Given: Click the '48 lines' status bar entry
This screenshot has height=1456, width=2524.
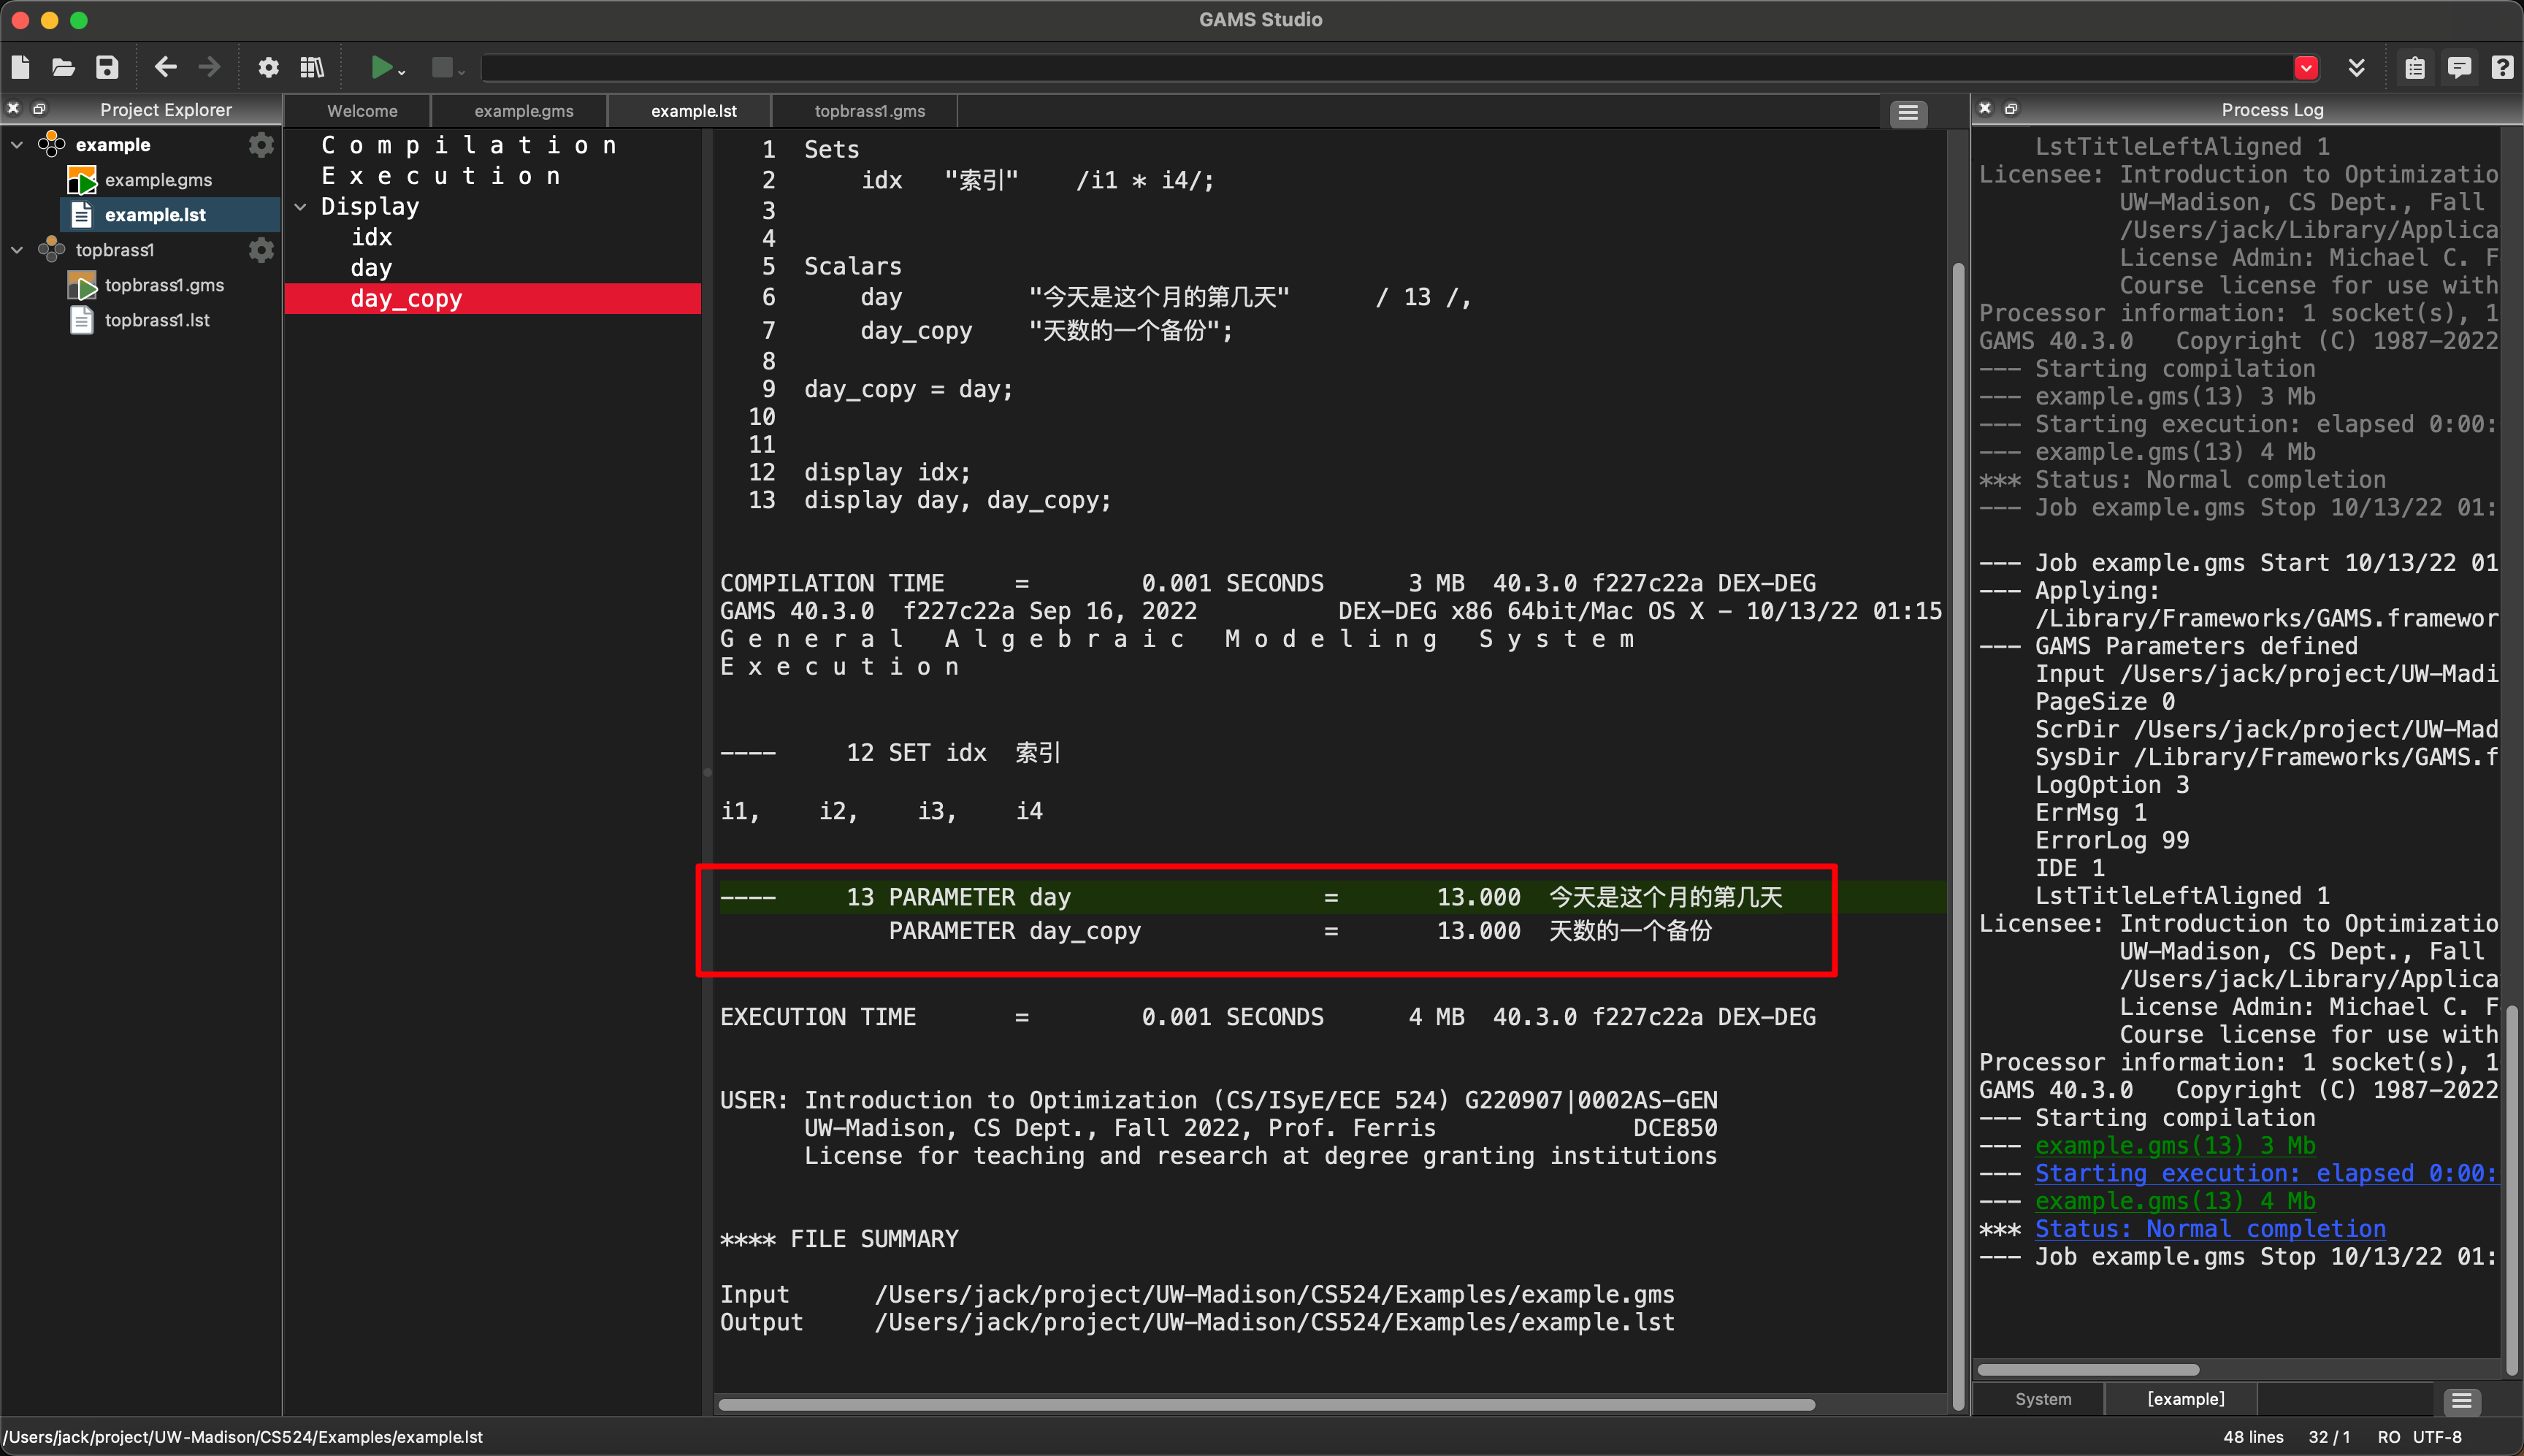Looking at the screenshot, I should coord(2253,1437).
